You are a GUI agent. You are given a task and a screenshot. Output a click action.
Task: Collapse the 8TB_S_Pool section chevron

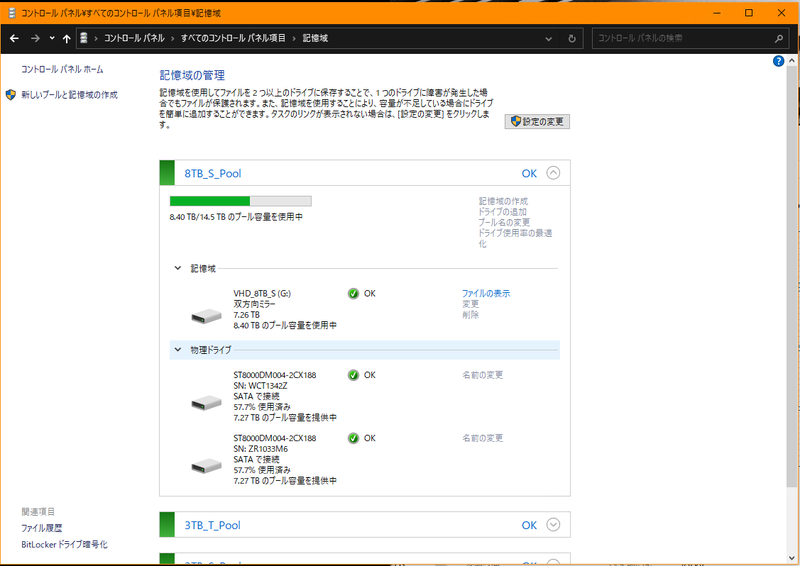pos(554,173)
